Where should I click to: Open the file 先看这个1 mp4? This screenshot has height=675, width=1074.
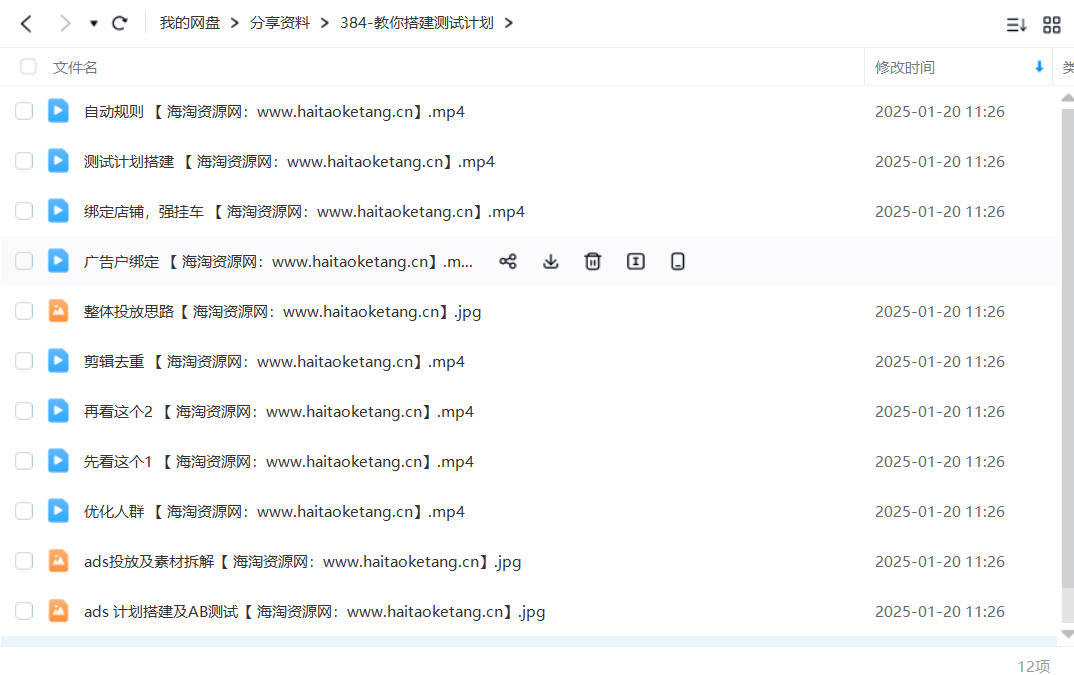[x=279, y=462]
